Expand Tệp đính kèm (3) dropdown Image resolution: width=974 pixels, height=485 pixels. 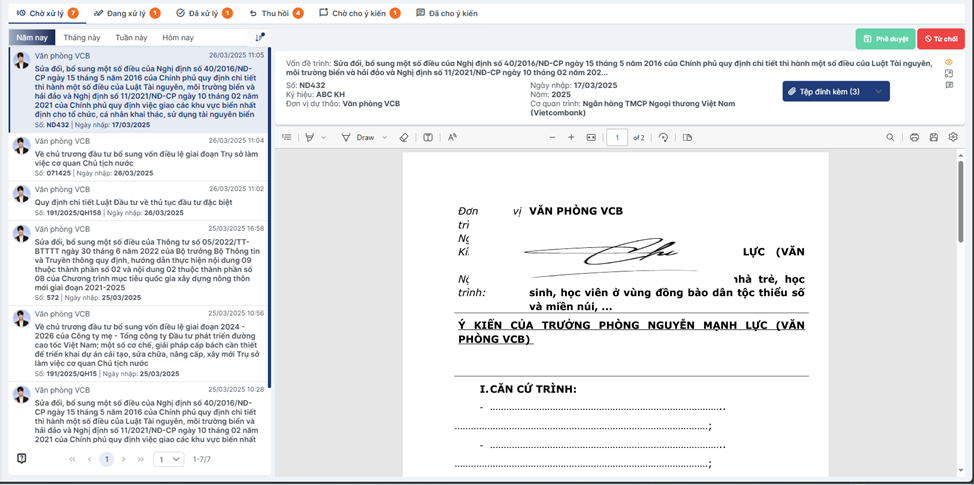coord(835,91)
